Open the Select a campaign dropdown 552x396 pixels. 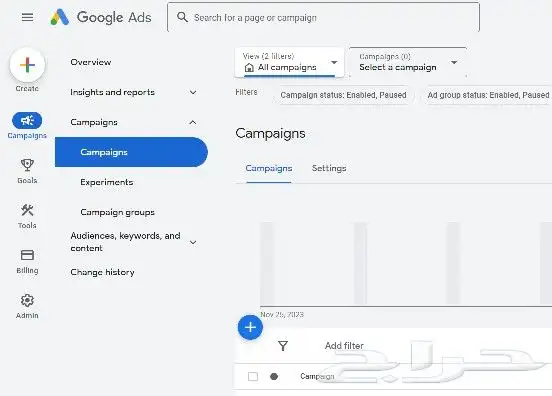(x=408, y=62)
